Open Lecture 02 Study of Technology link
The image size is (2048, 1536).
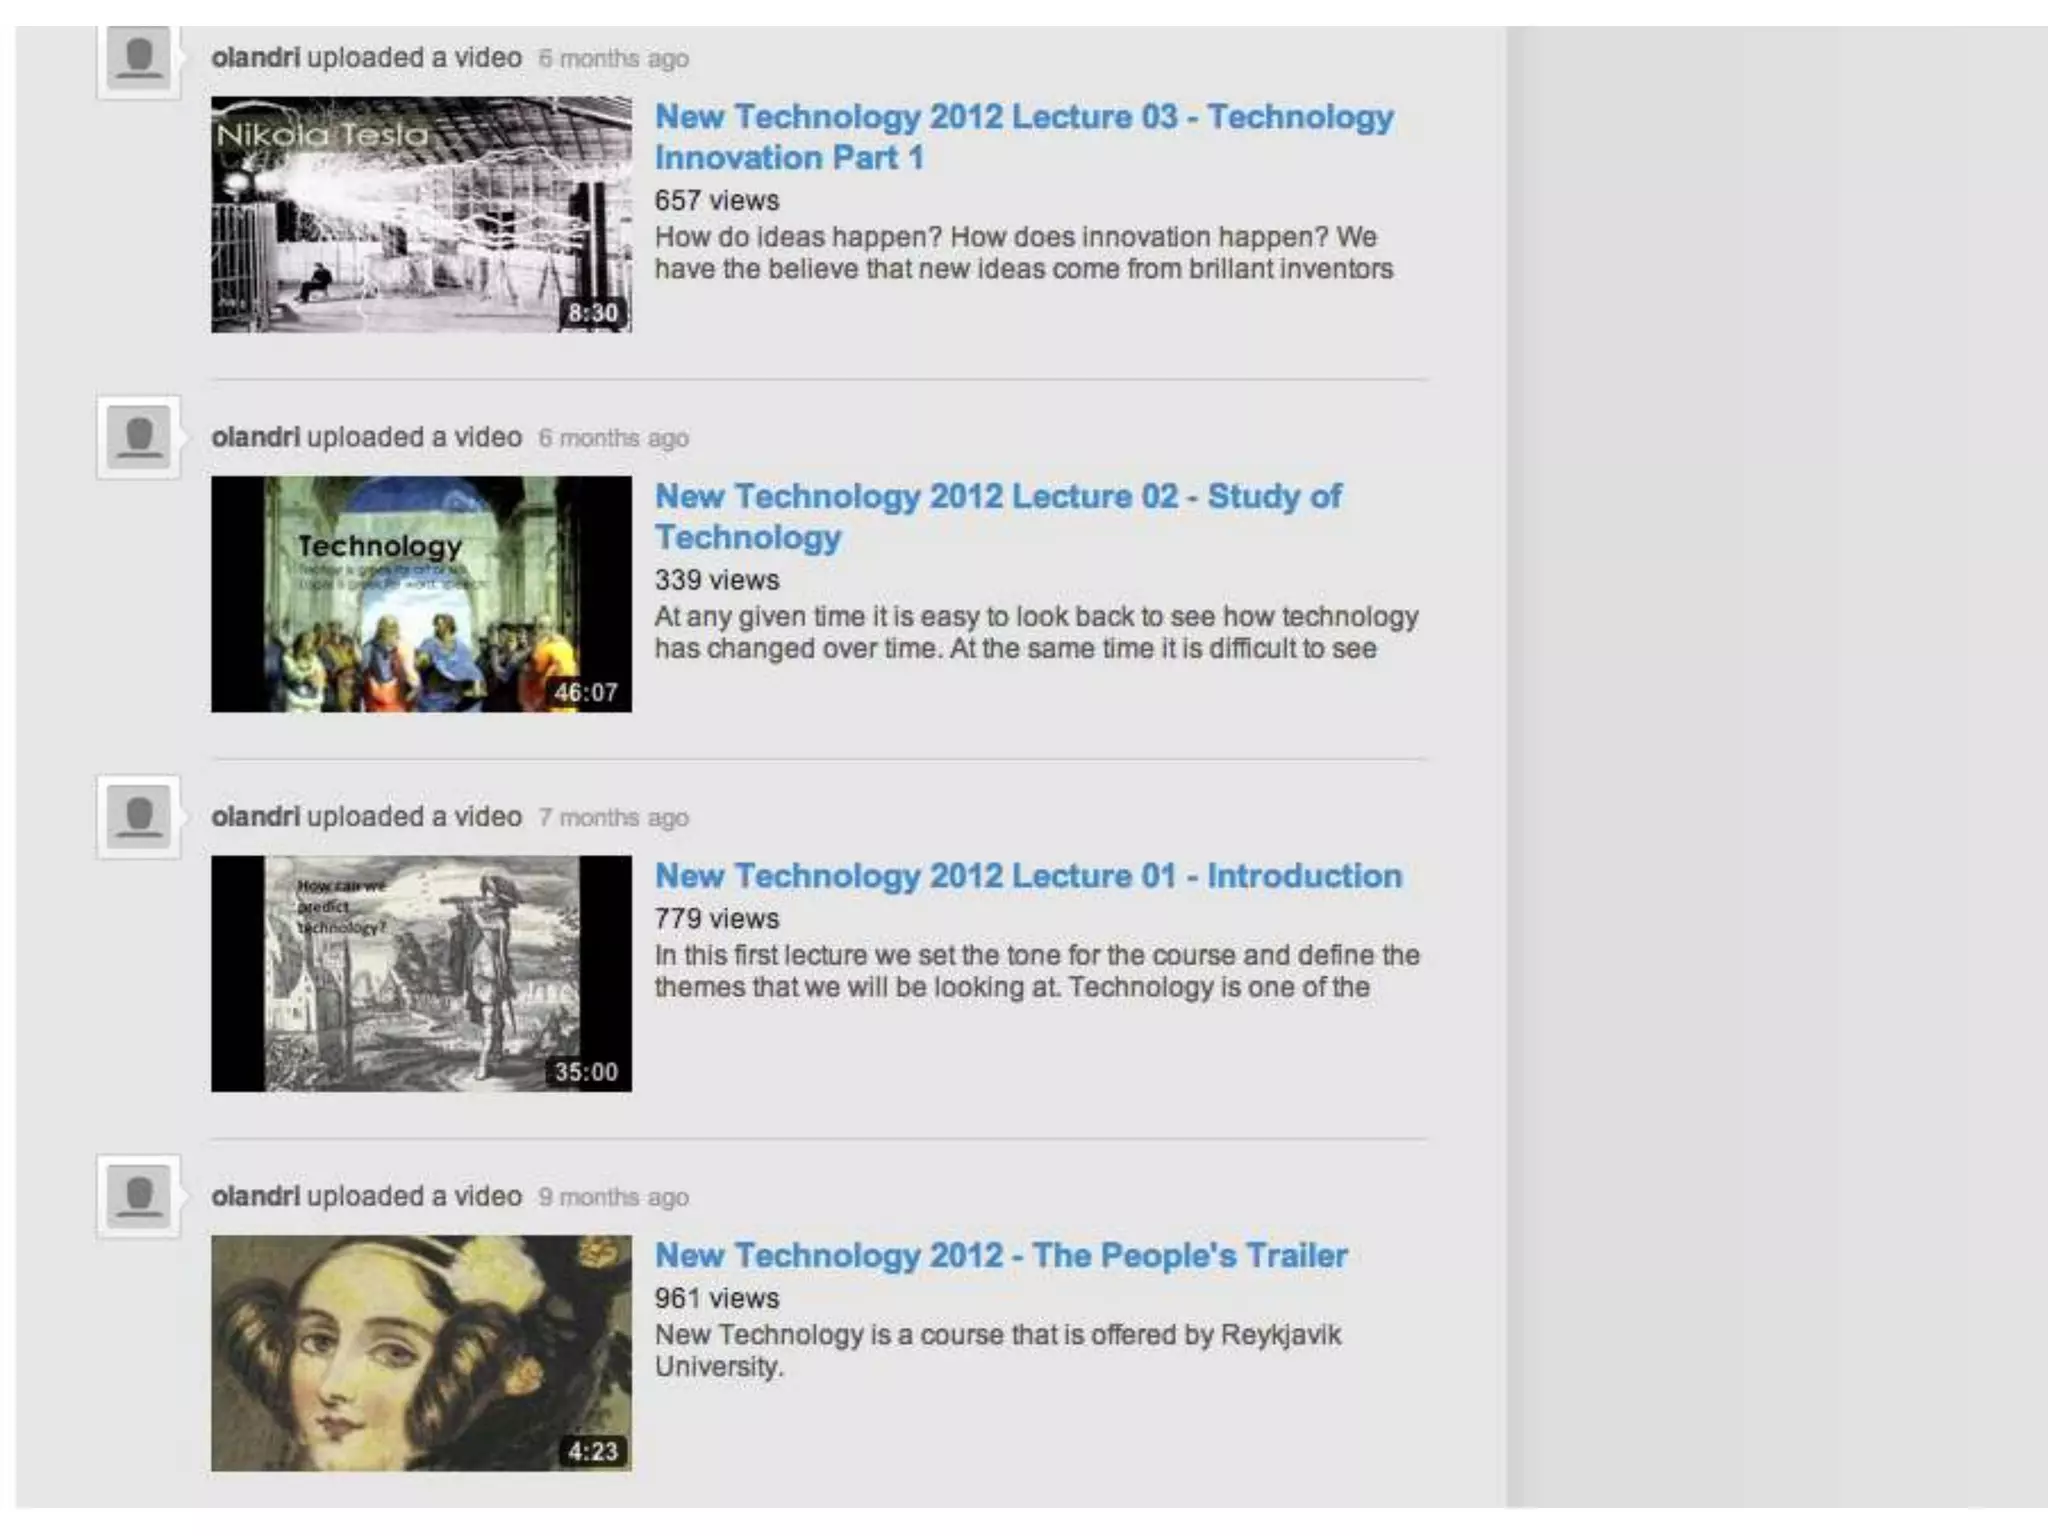(x=997, y=516)
